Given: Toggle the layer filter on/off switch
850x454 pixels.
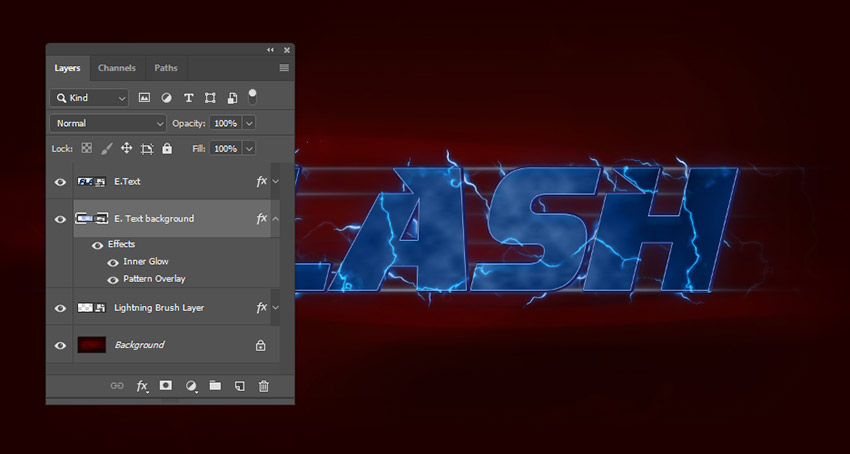Looking at the screenshot, I should click(253, 96).
